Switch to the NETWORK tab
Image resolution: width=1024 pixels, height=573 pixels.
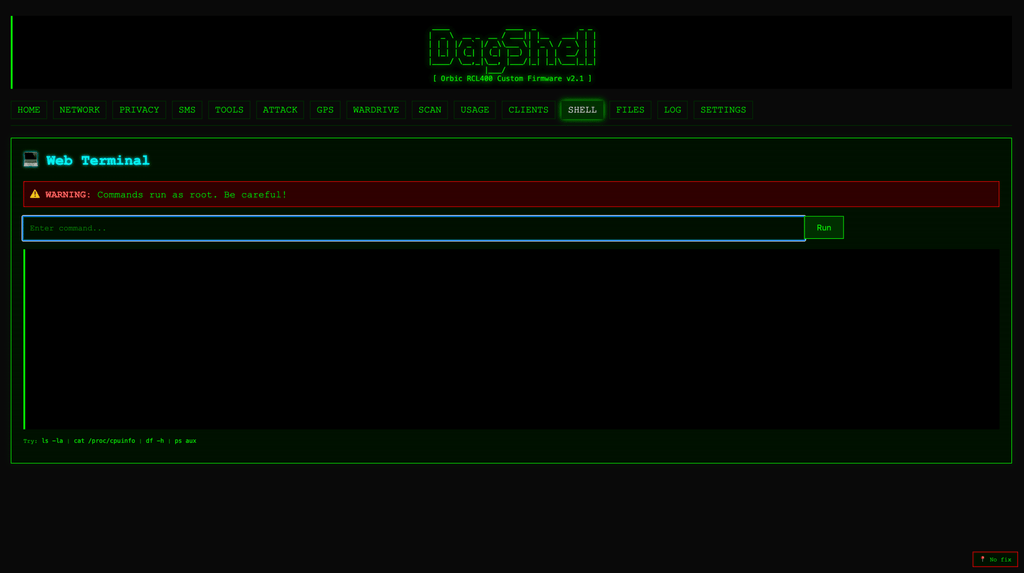tap(80, 110)
